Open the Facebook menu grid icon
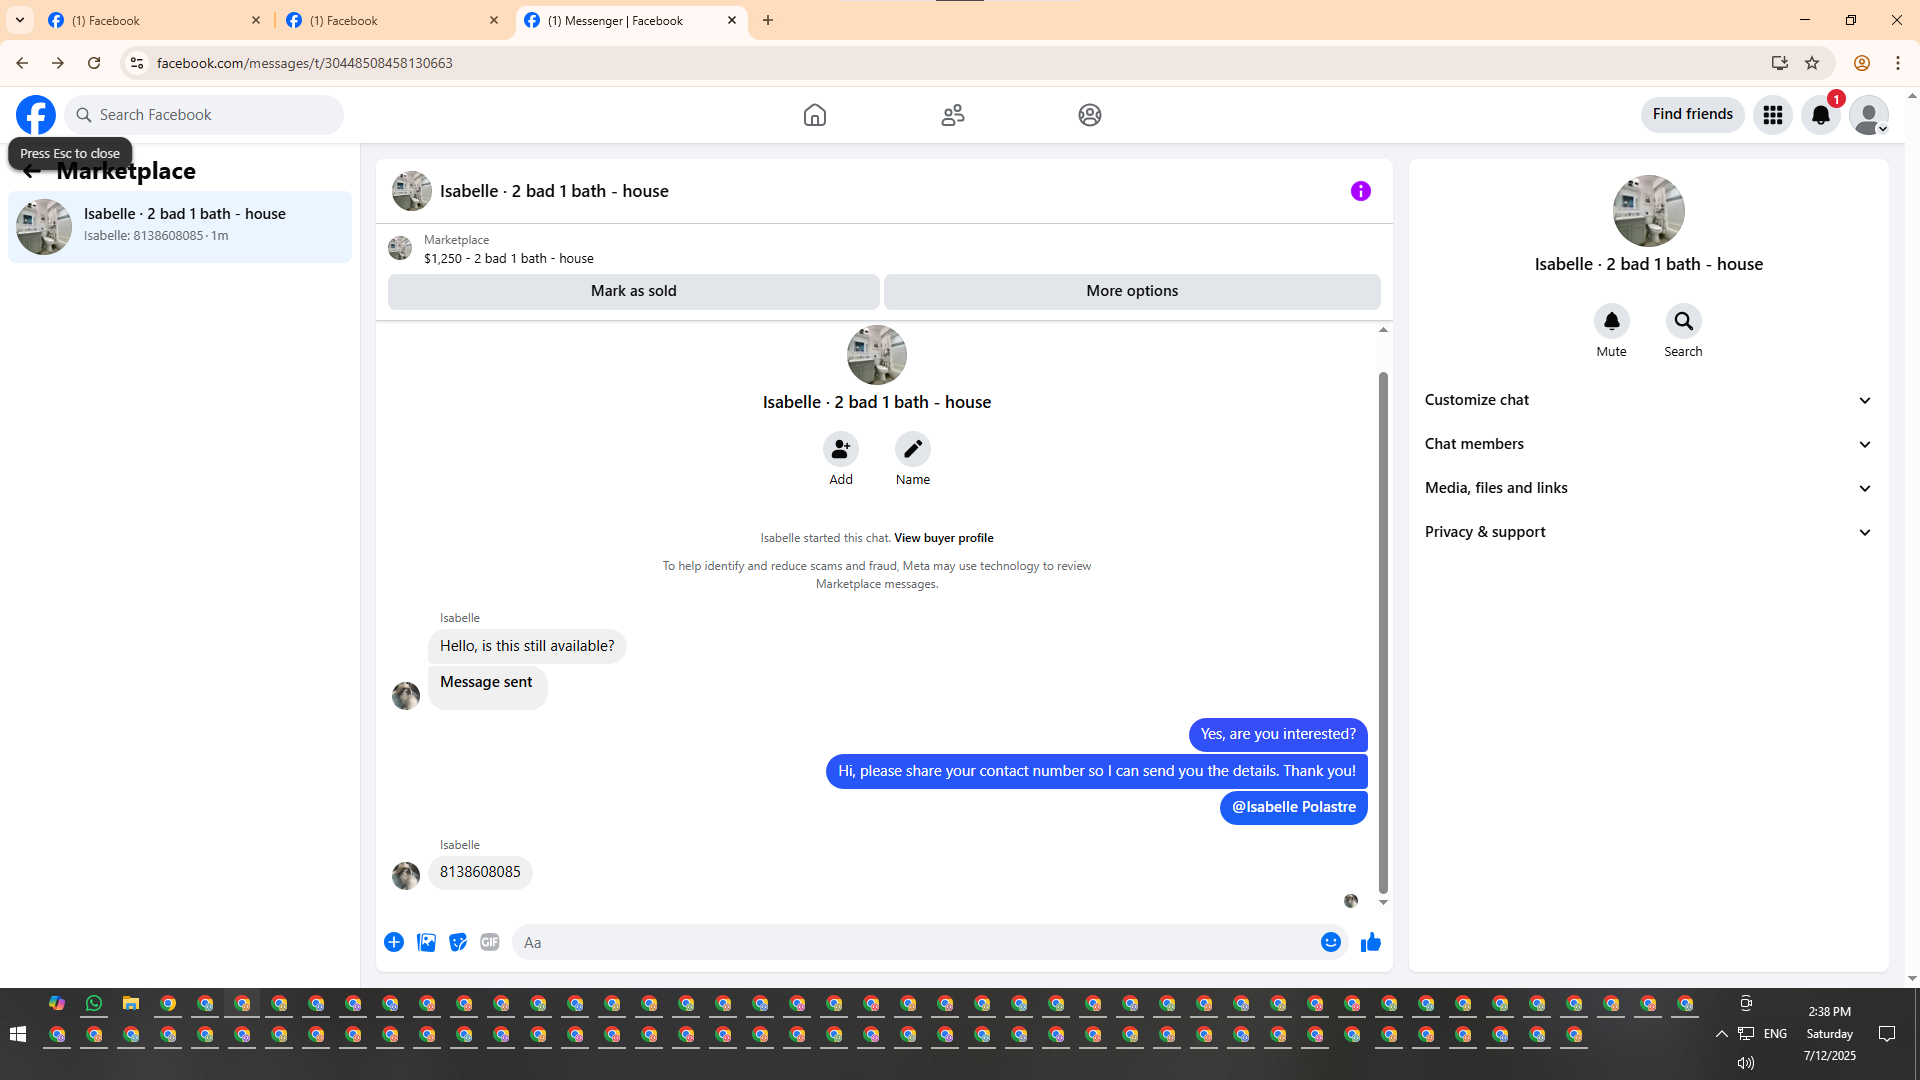 (x=1772, y=115)
